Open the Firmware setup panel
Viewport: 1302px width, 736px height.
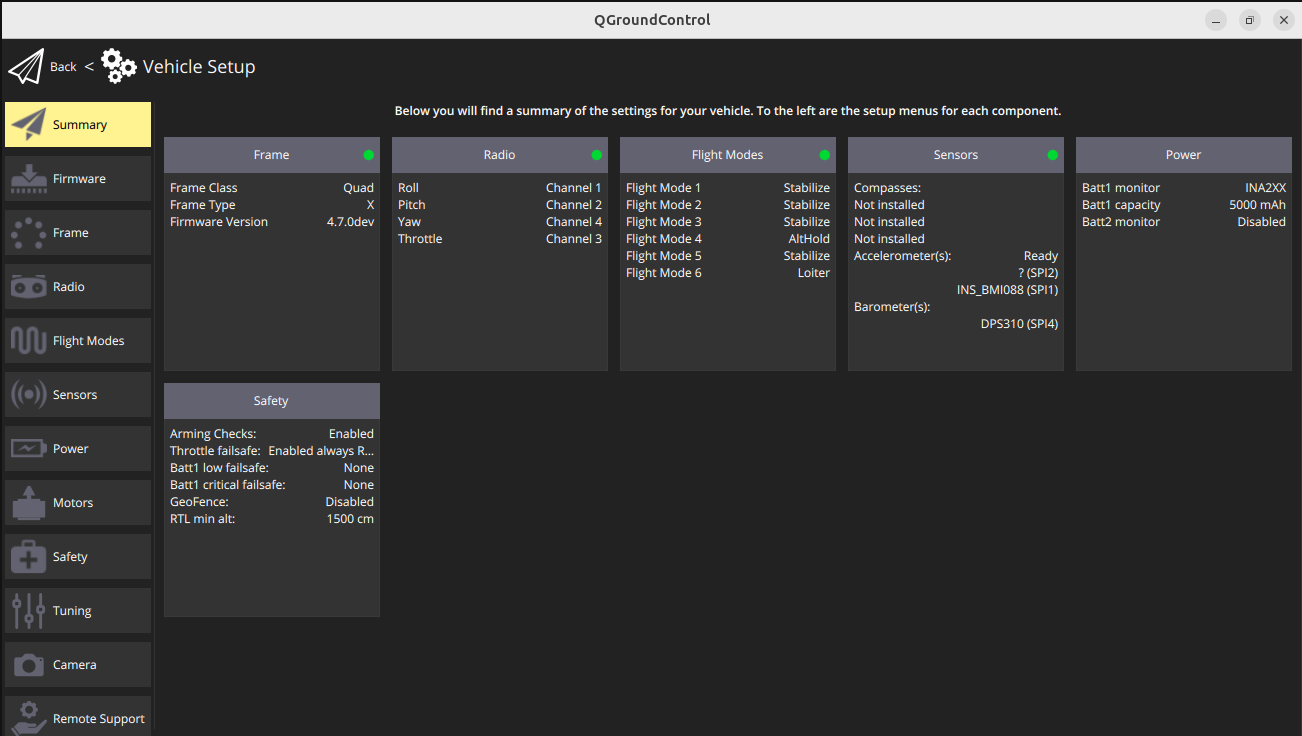pyautogui.click(x=77, y=178)
